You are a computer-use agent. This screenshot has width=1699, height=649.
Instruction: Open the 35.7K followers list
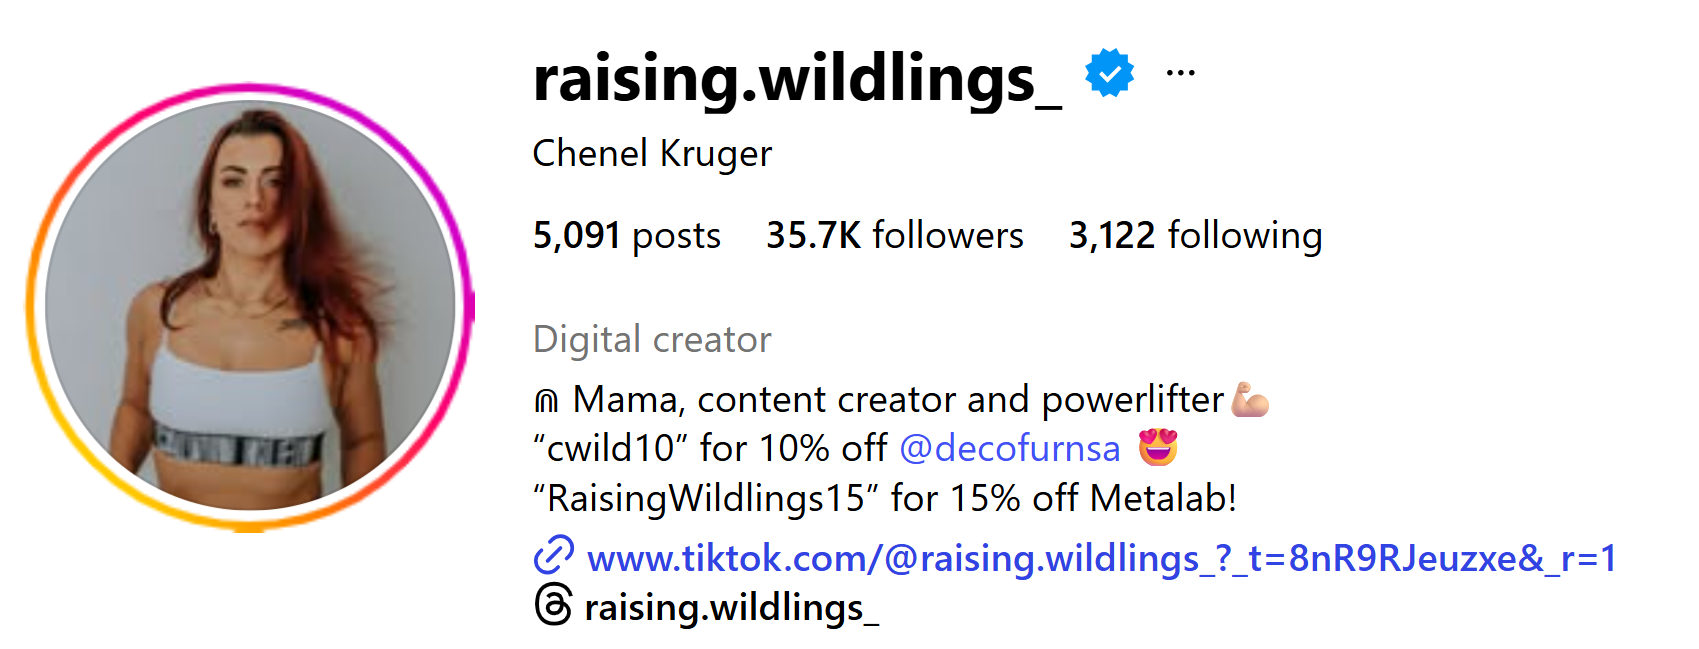894,236
